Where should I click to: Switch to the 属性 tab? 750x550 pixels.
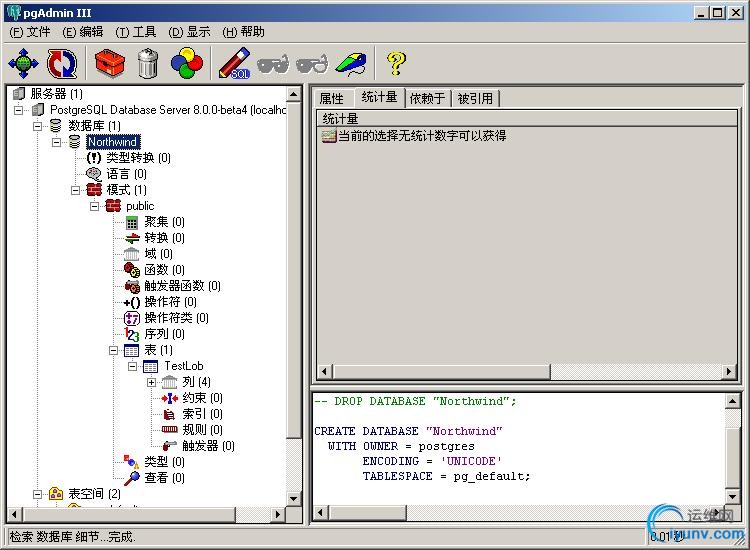click(331, 99)
